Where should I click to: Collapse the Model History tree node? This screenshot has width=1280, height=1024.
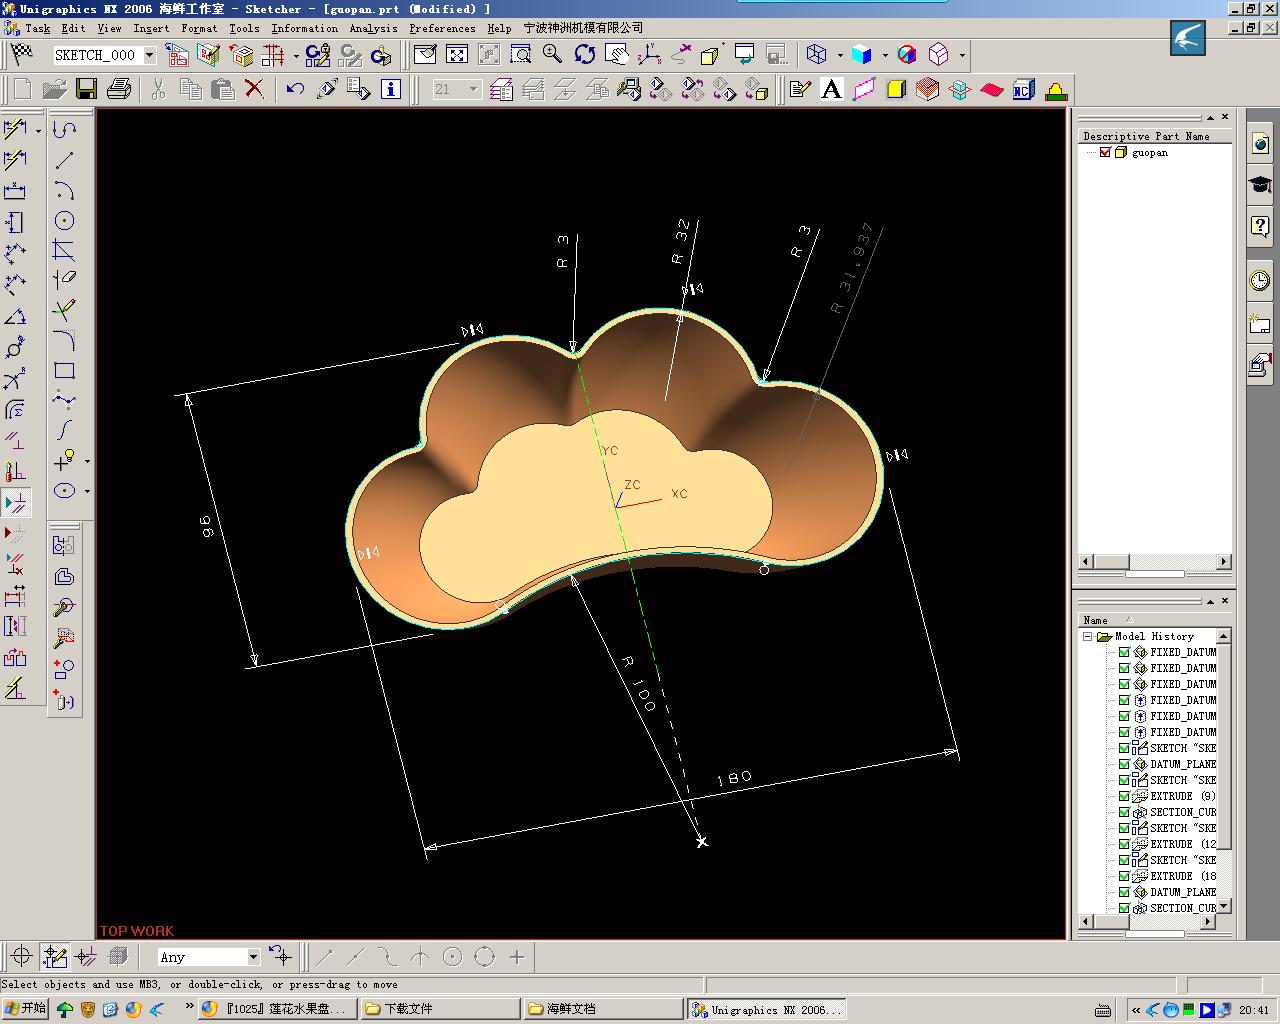tap(1087, 636)
